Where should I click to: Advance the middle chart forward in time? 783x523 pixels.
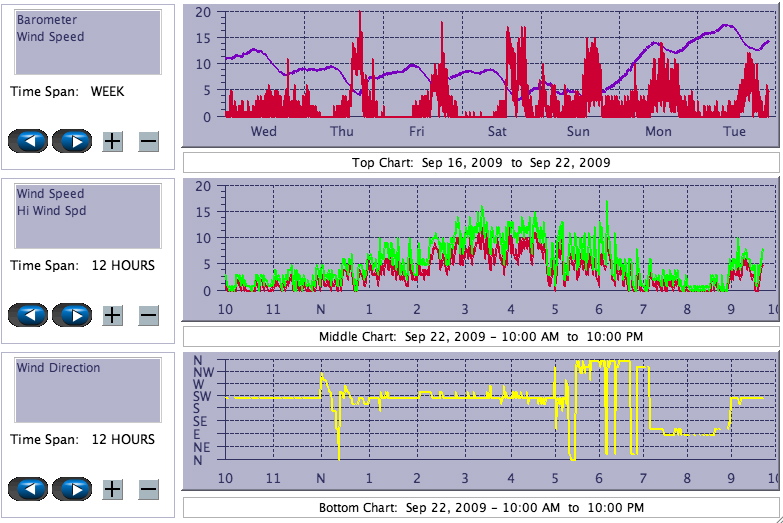72,315
